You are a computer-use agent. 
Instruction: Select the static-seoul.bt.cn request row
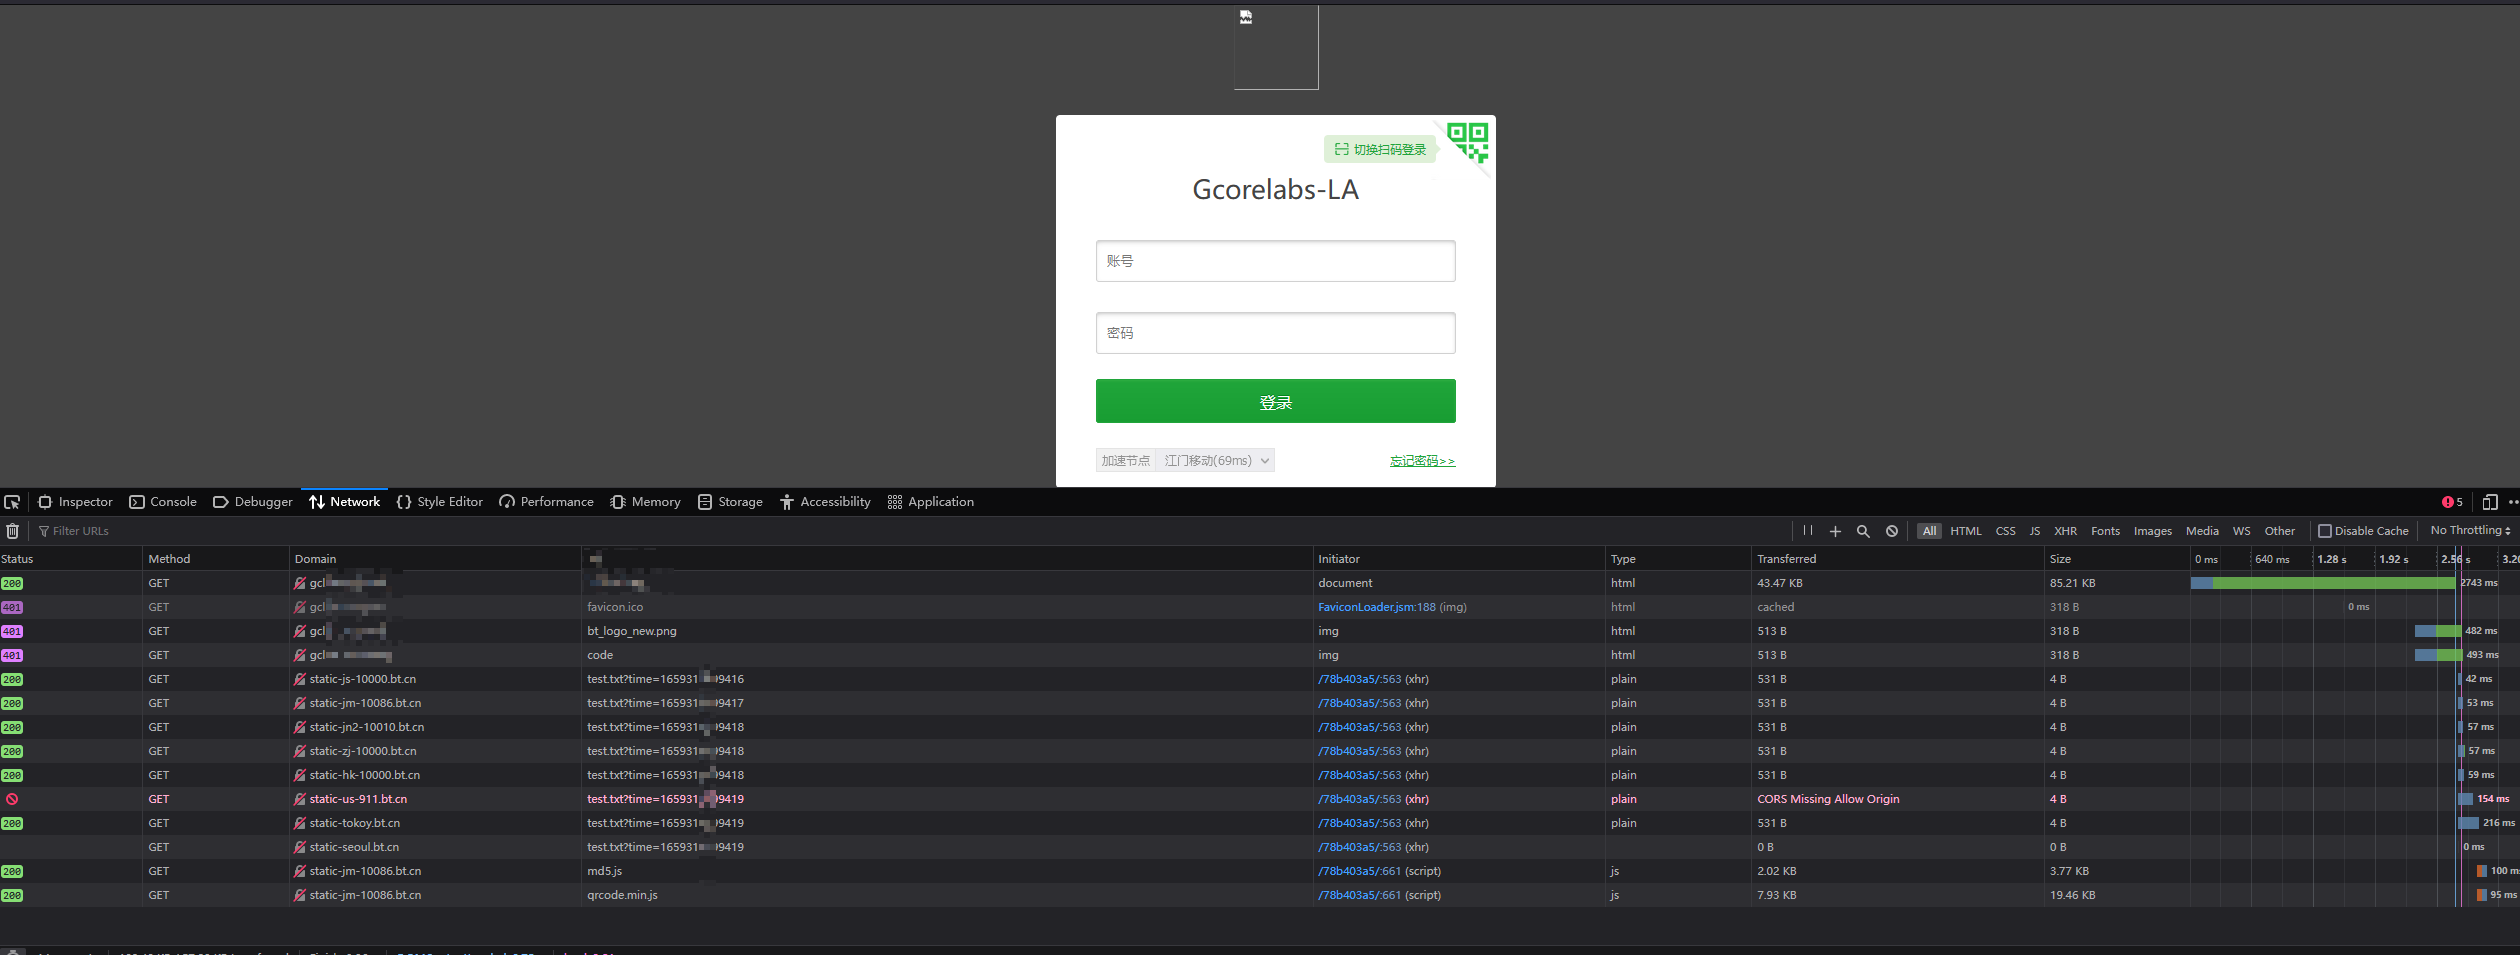point(1260,847)
